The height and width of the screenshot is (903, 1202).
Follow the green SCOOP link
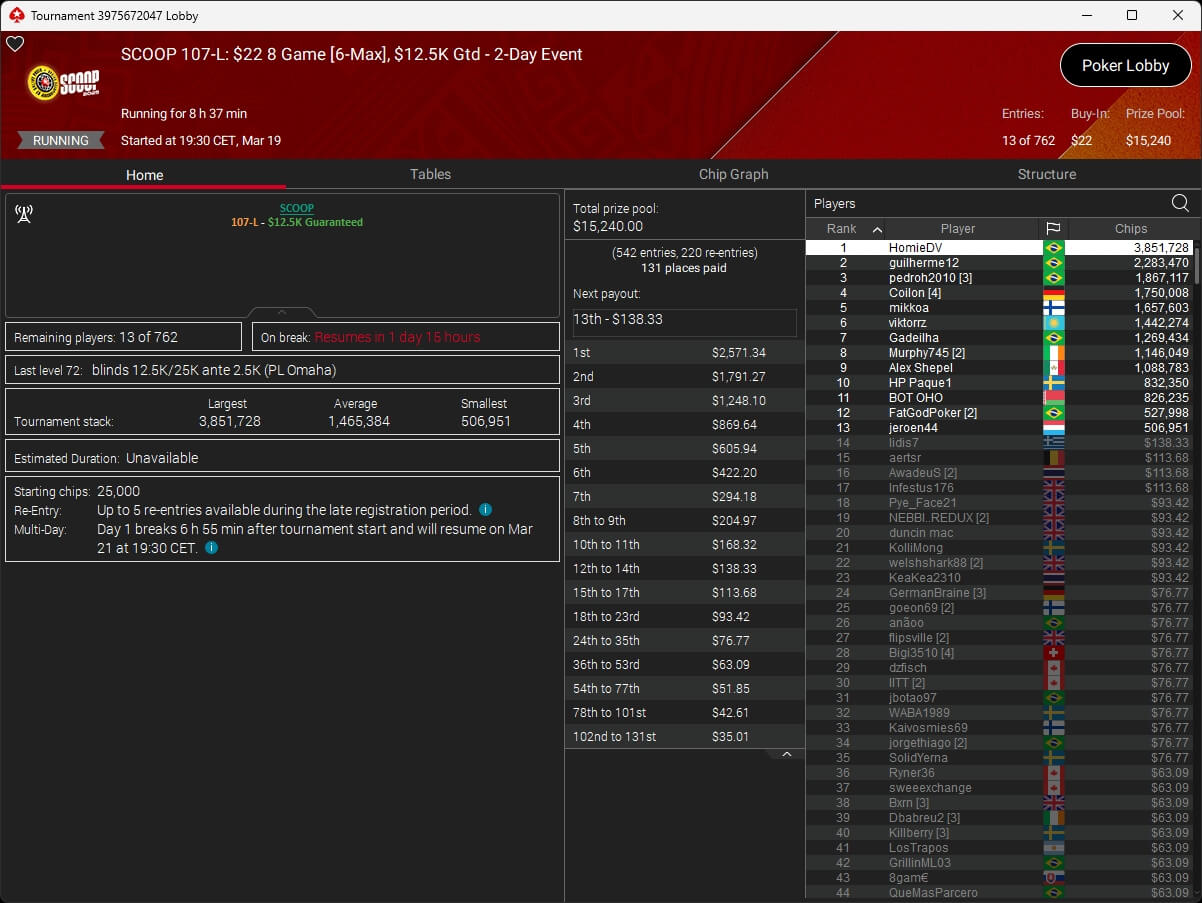click(296, 208)
